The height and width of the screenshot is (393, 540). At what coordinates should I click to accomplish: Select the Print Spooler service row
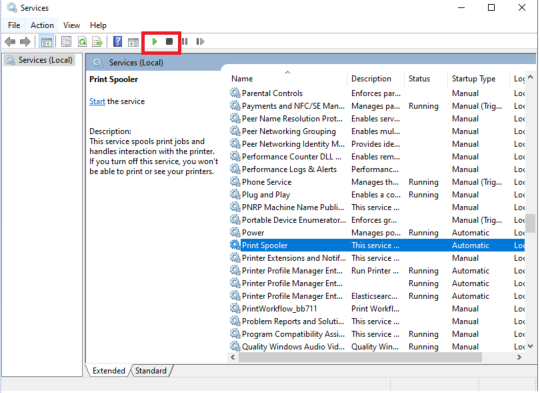click(x=377, y=245)
